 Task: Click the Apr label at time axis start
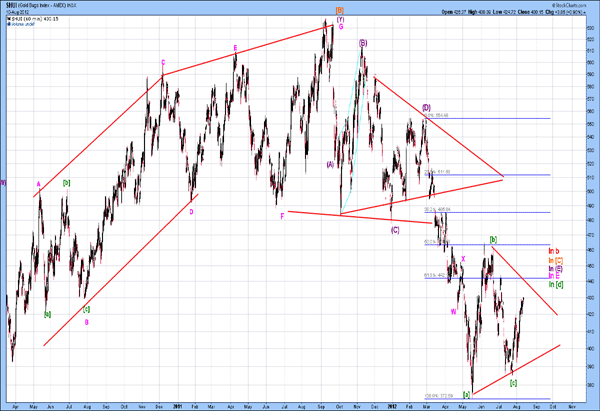[15, 405]
